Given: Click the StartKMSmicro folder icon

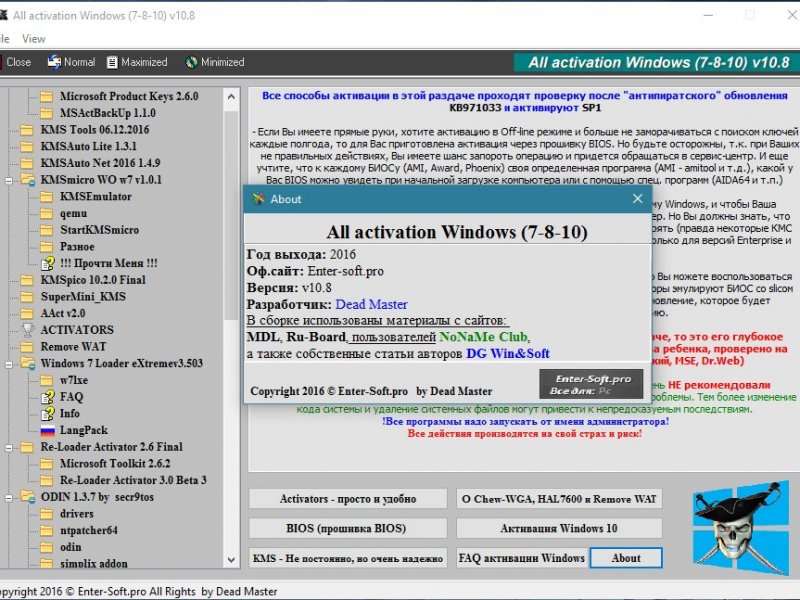Looking at the screenshot, I should [47, 230].
